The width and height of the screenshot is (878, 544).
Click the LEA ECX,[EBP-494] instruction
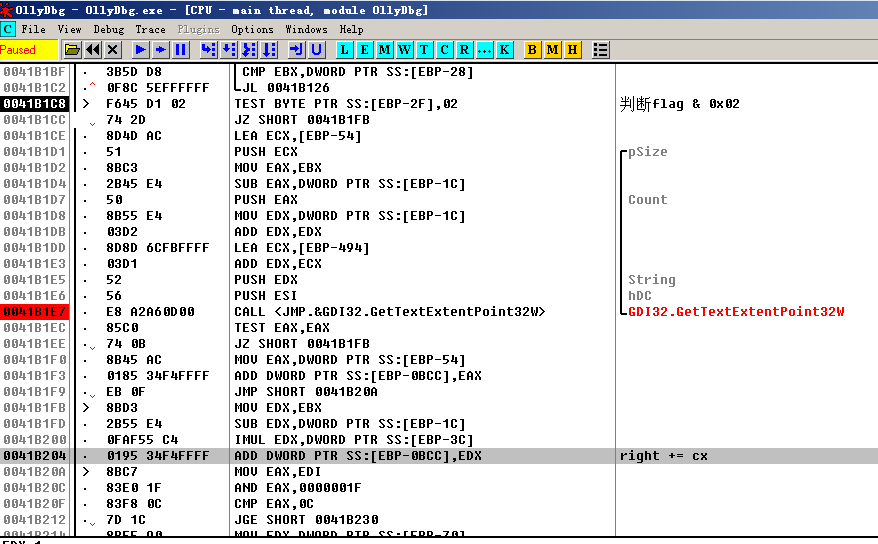click(x=302, y=248)
